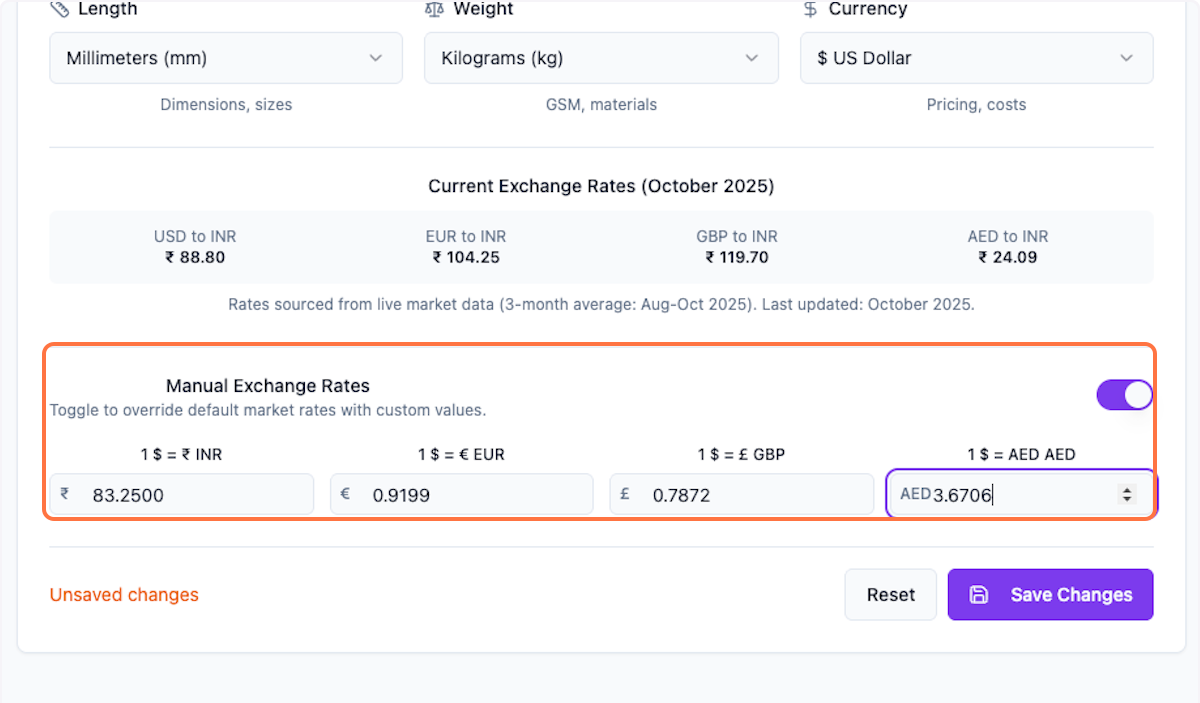Click the dollar sign icon beside Currency

pyautogui.click(x=810, y=9)
